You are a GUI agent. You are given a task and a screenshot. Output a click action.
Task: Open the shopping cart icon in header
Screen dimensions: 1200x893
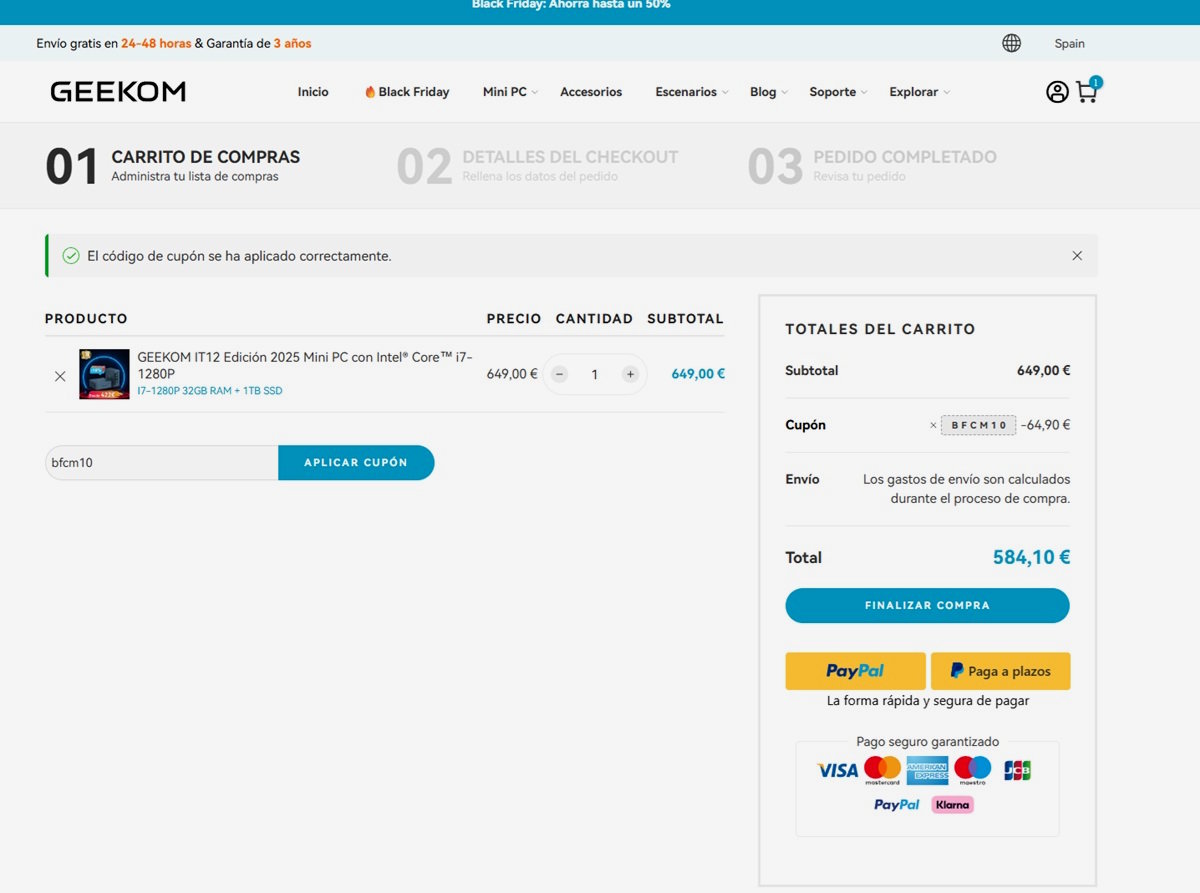pos(1087,92)
